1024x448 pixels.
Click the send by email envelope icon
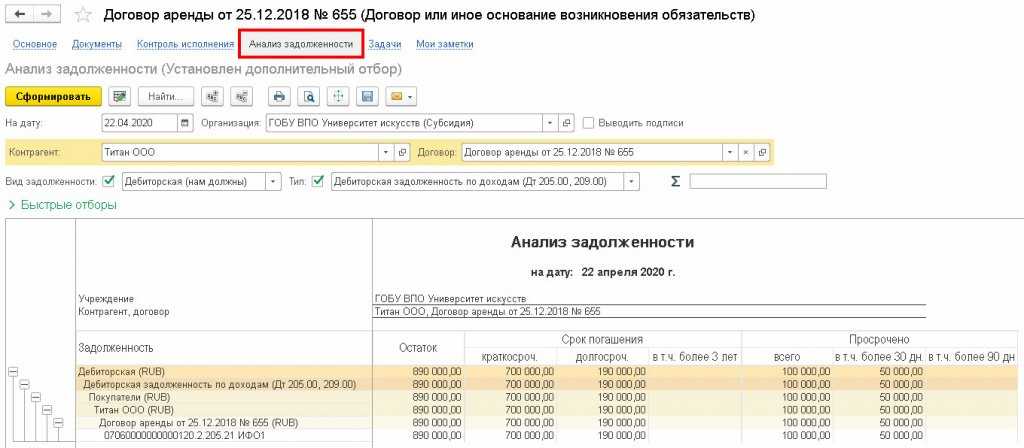point(400,97)
